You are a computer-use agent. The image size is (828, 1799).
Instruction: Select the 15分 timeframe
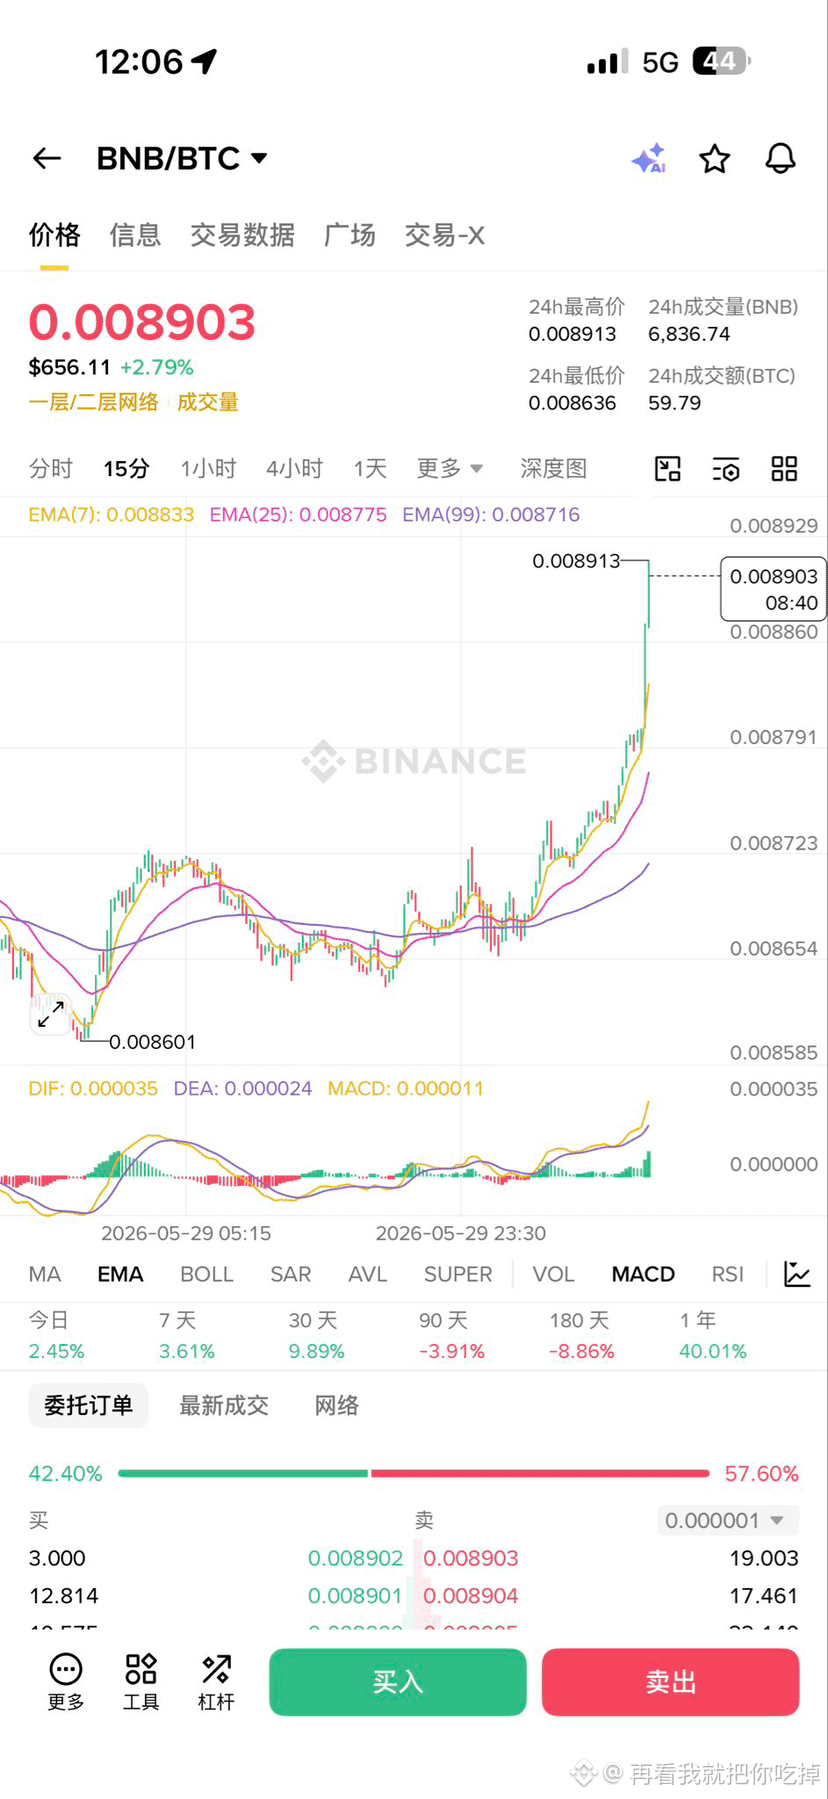coord(126,468)
